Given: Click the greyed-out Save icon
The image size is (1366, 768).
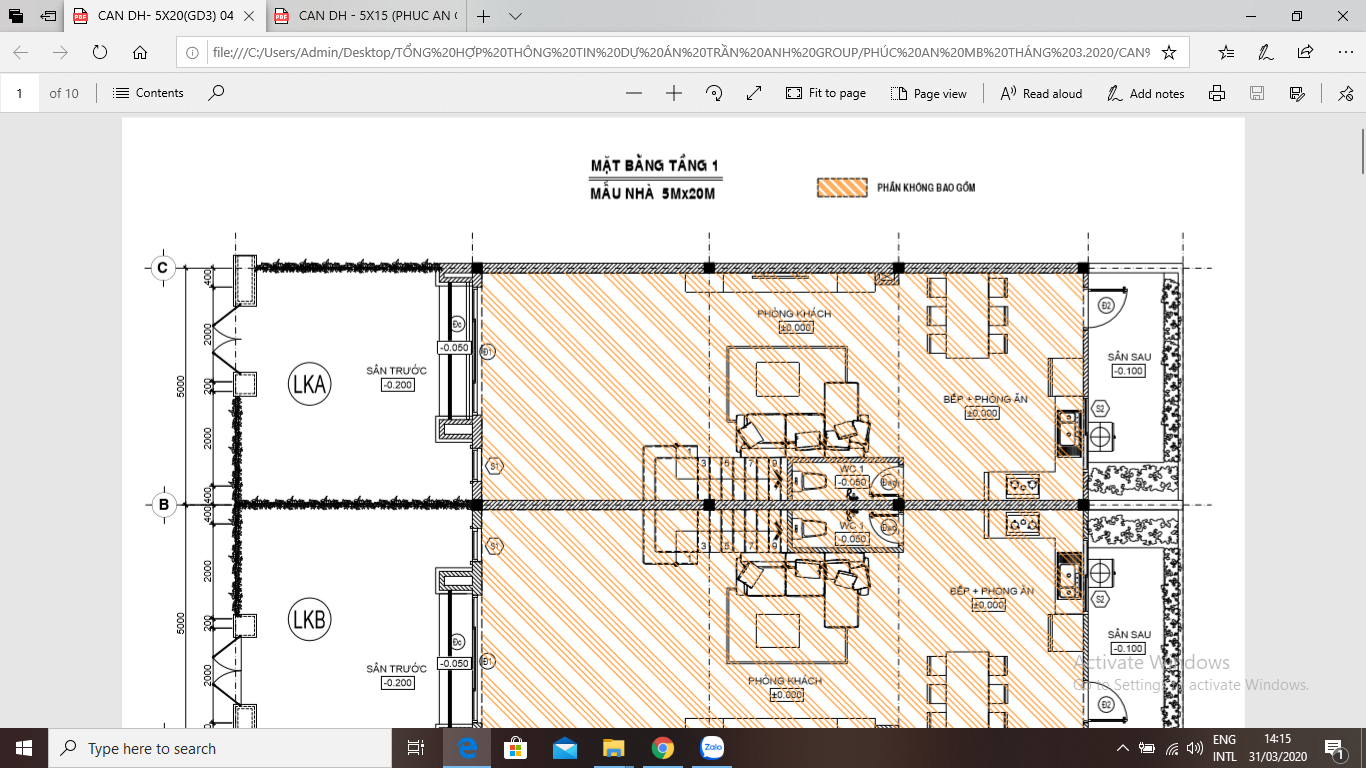Looking at the screenshot, I should (1257, 93).
